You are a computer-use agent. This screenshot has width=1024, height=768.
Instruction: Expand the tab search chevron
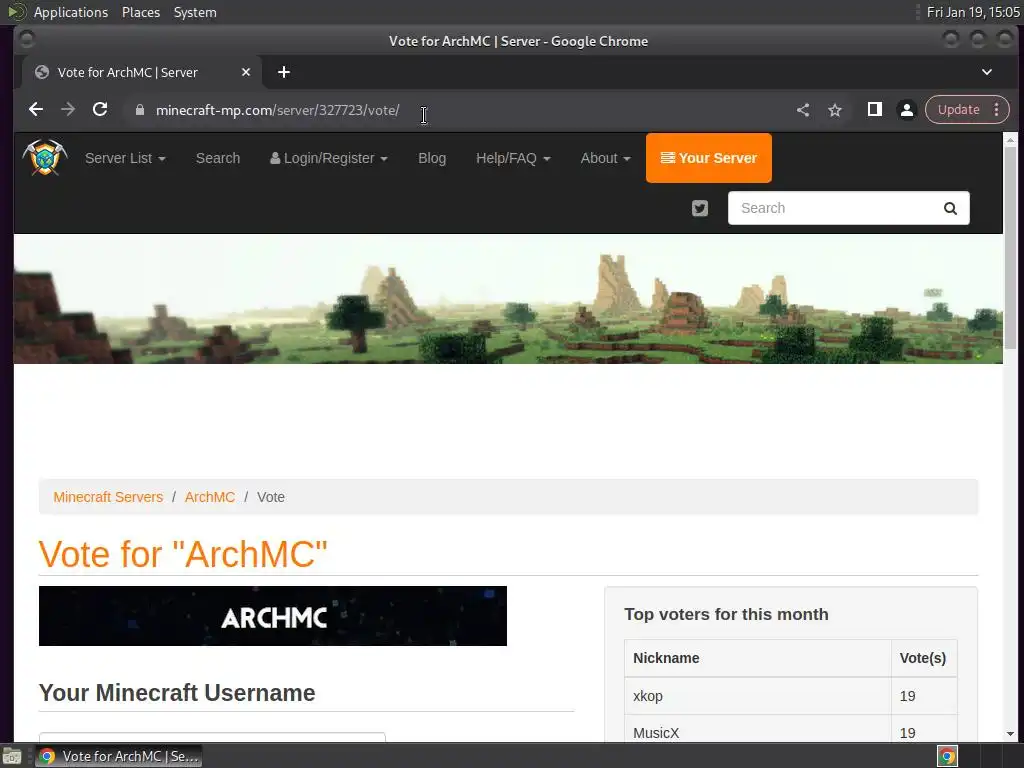[x=987, y=72]
